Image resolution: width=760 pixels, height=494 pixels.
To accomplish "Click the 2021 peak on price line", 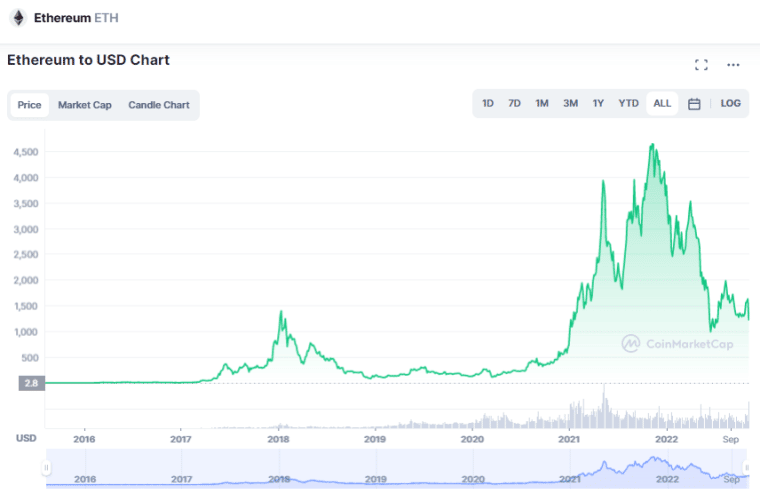I will [653, 145].
